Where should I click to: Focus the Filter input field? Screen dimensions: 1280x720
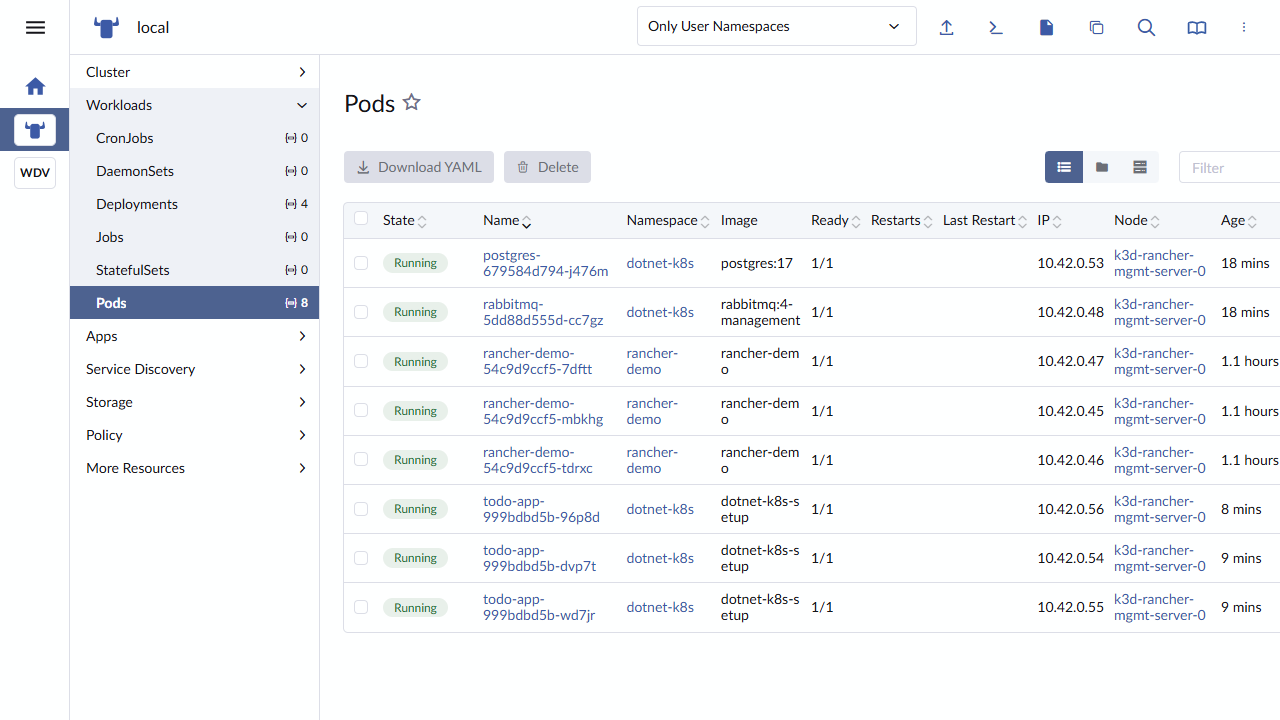pos(1230,167)
